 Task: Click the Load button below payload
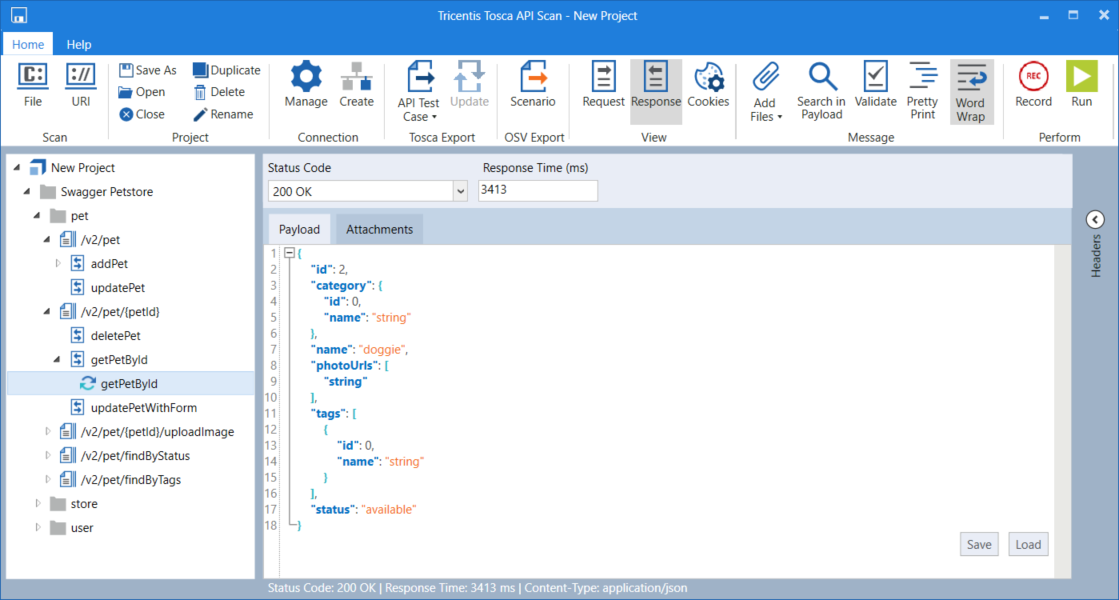(1028, 544)
